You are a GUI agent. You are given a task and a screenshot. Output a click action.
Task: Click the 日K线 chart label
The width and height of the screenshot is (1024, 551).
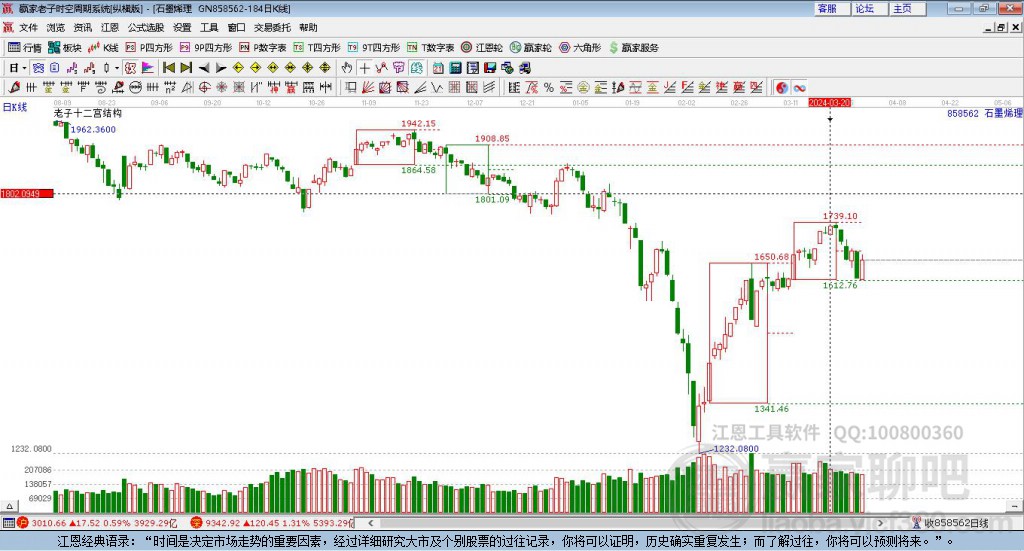pos(15,107)
